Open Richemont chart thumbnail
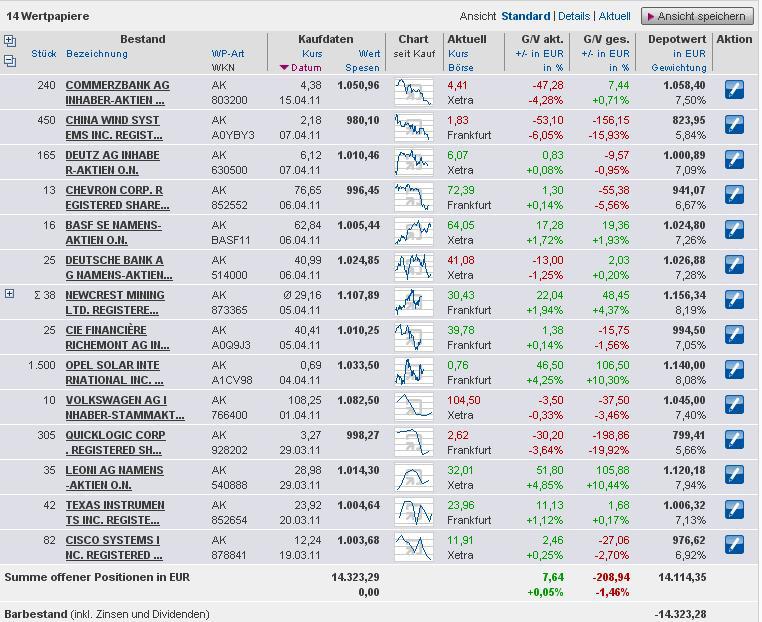Screen dimensions: 762x622 [414, 337]
